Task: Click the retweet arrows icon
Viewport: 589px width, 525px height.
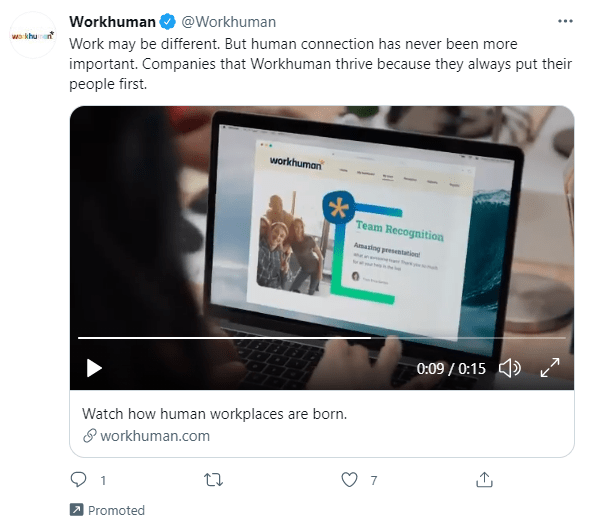Action: point(213,480)
